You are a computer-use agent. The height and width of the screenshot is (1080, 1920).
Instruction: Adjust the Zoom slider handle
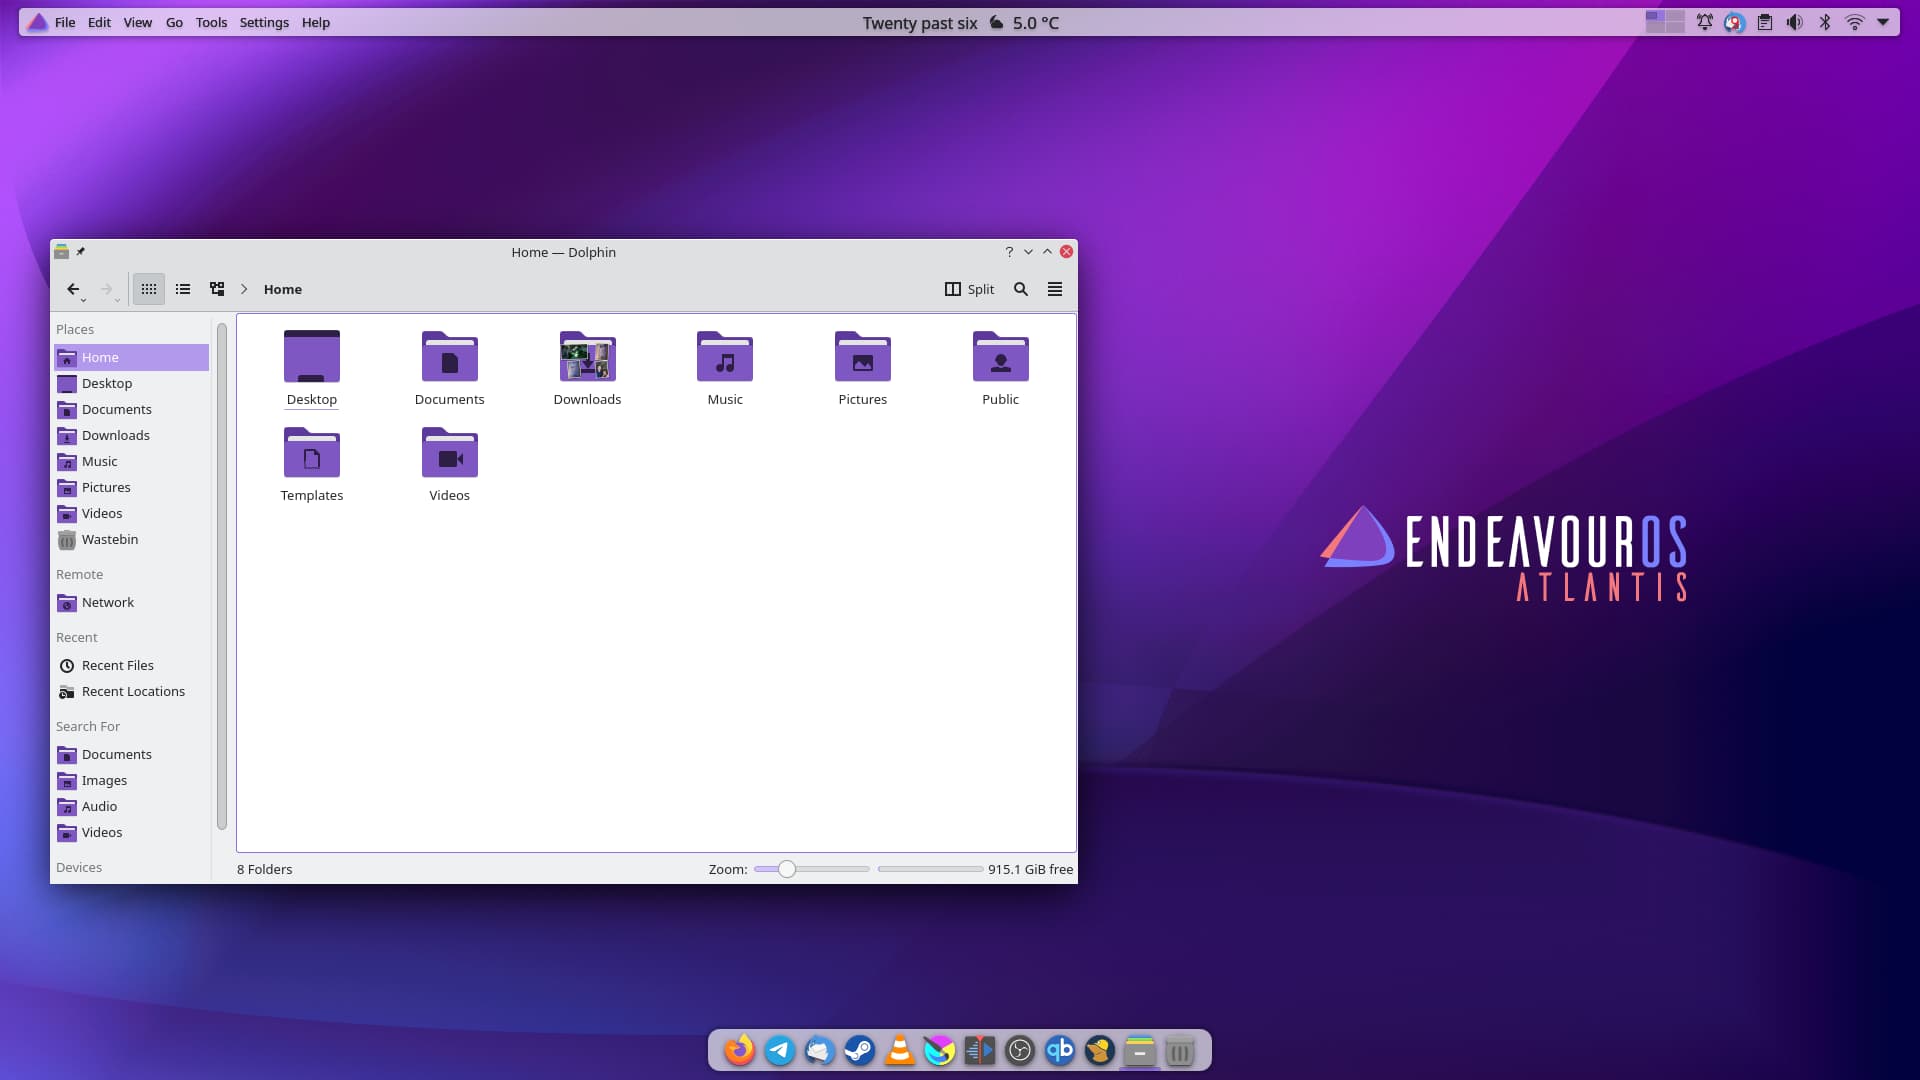(x=787, y=869)
